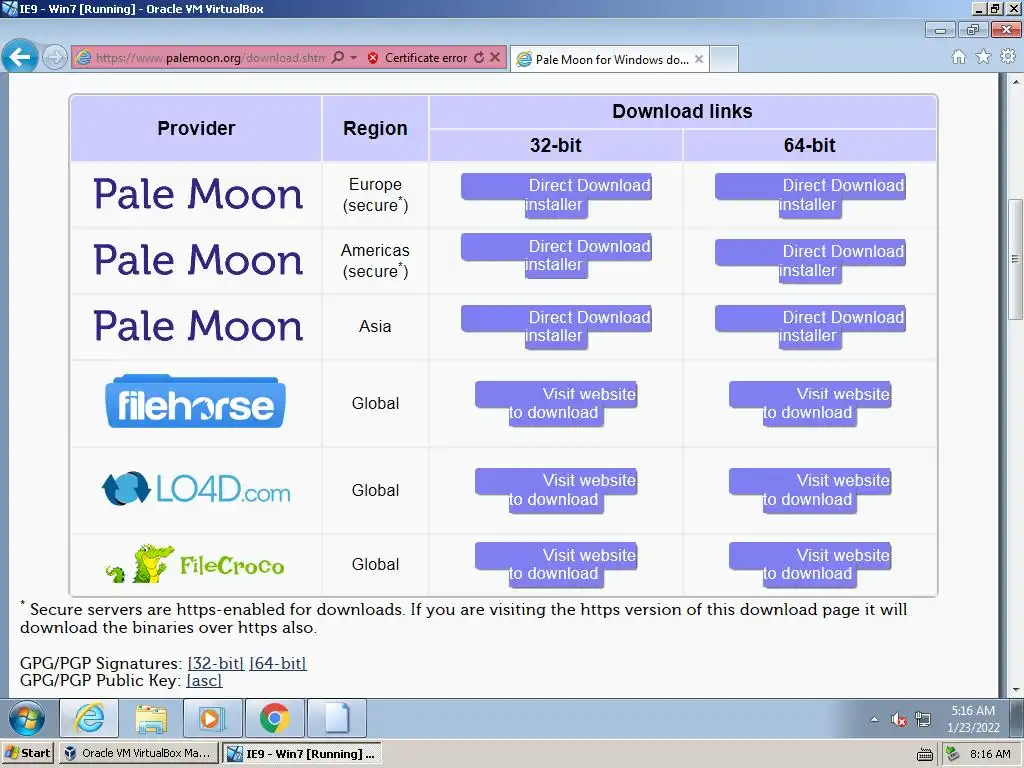Launch Internet Explorer from Win7 taskbar
The width and height of the screenshot is (1024, 768).
[89, 719]
